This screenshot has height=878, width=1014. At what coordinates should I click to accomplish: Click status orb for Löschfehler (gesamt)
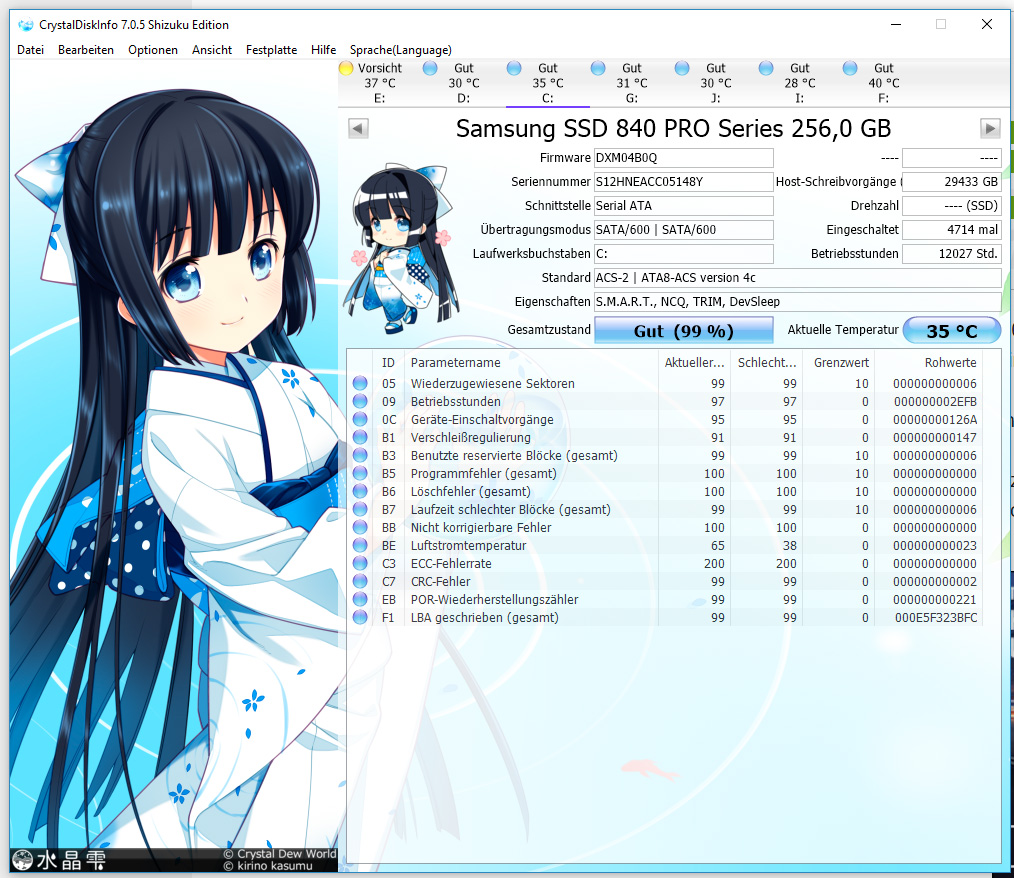coord(360,491)
